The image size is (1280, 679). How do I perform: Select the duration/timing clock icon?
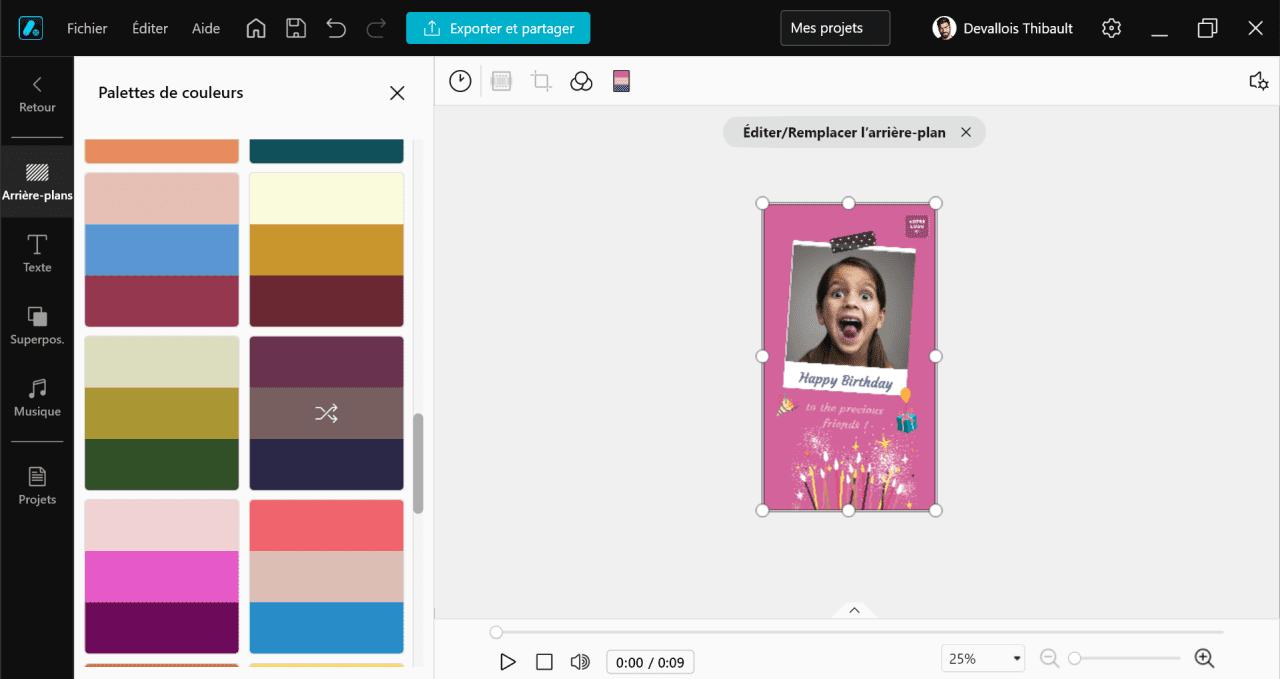click(459, 81)
